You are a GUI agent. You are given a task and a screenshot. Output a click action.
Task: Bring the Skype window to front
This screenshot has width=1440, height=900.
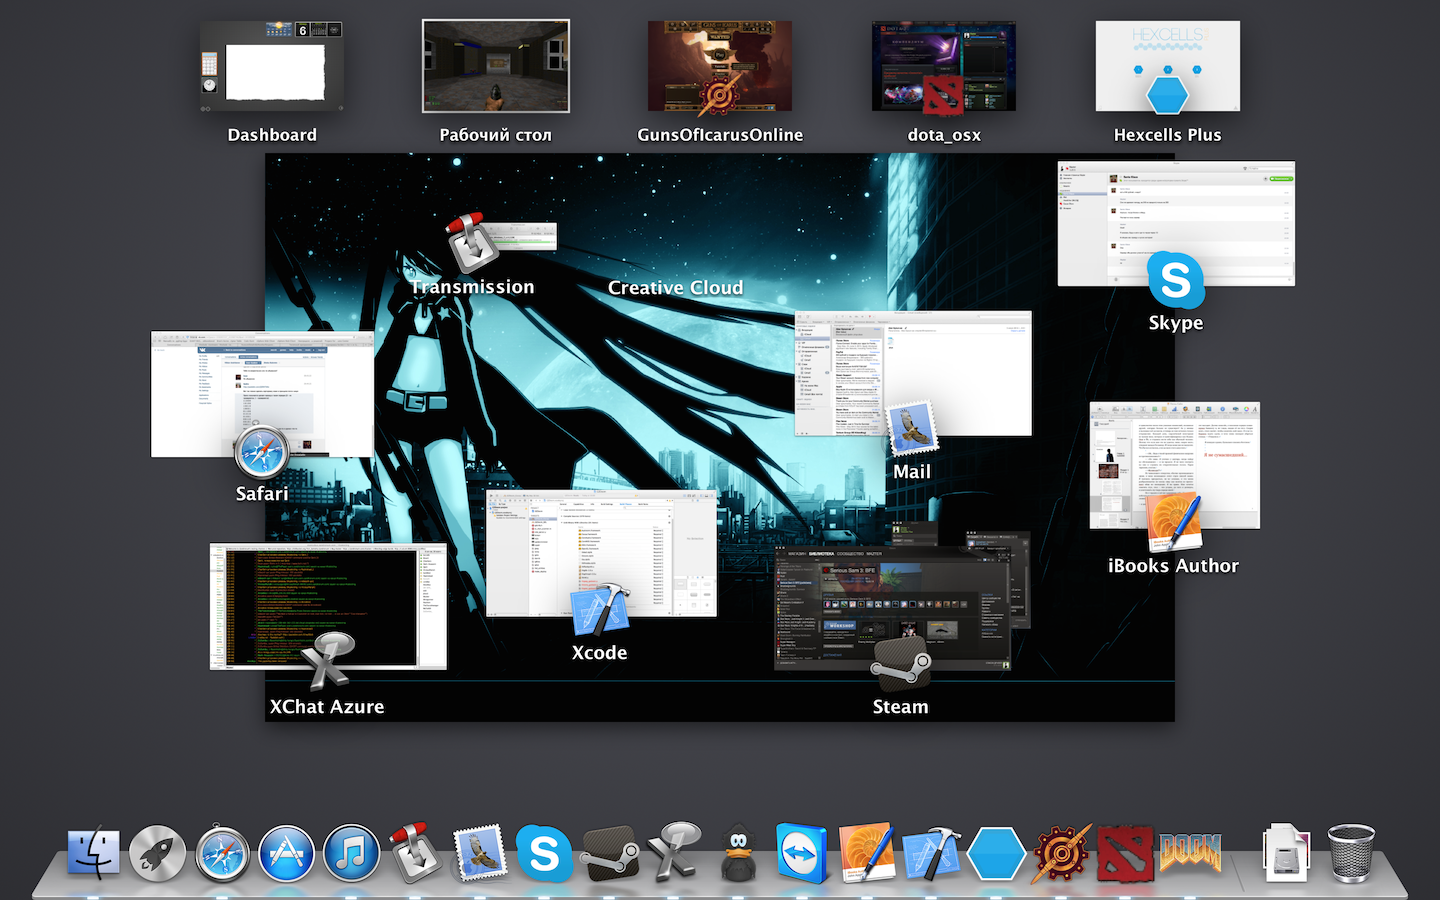[1176, 220]
